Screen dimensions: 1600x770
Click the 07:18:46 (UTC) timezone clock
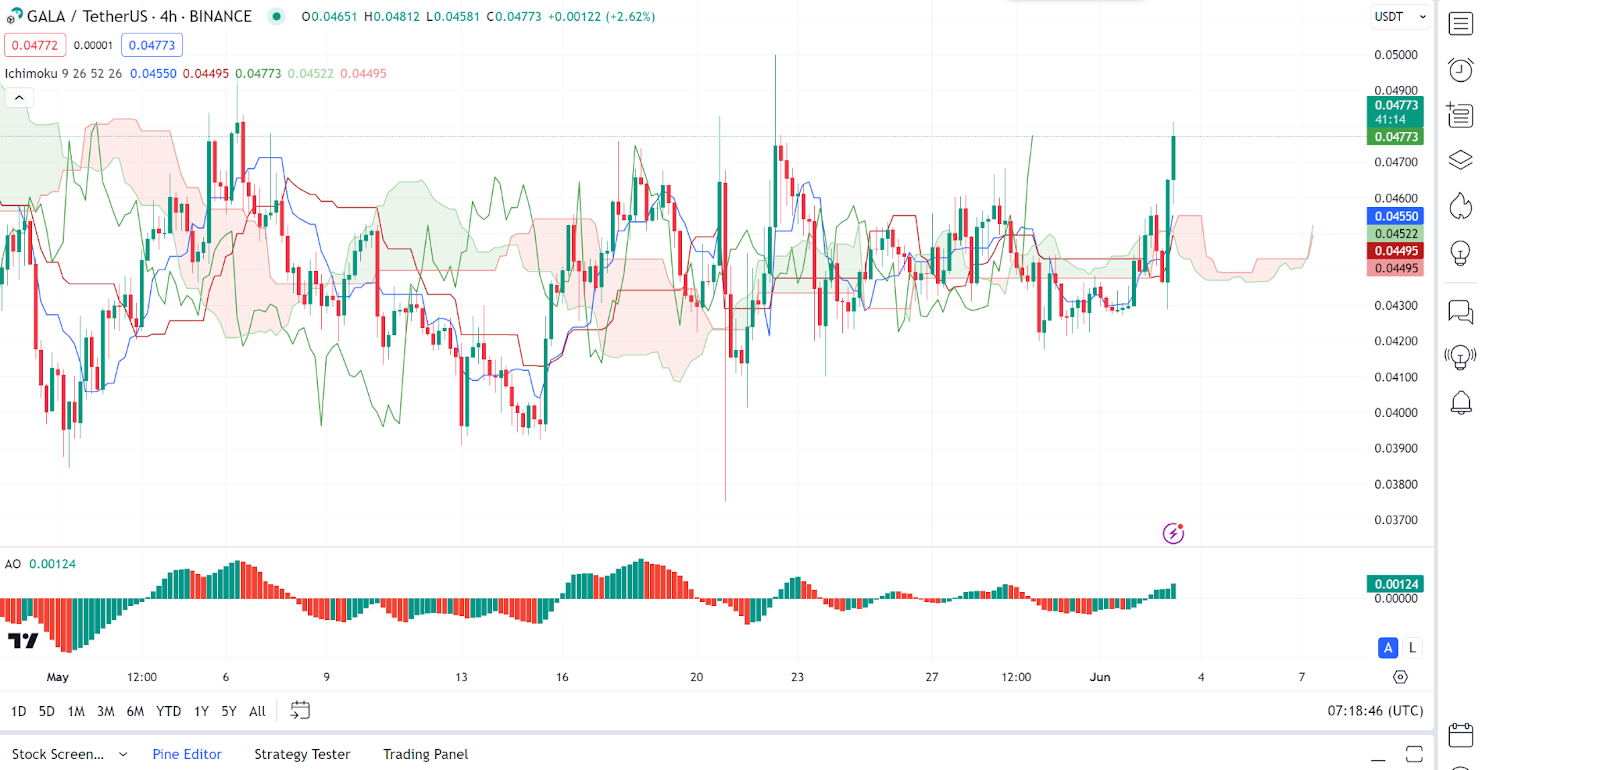1375,711
